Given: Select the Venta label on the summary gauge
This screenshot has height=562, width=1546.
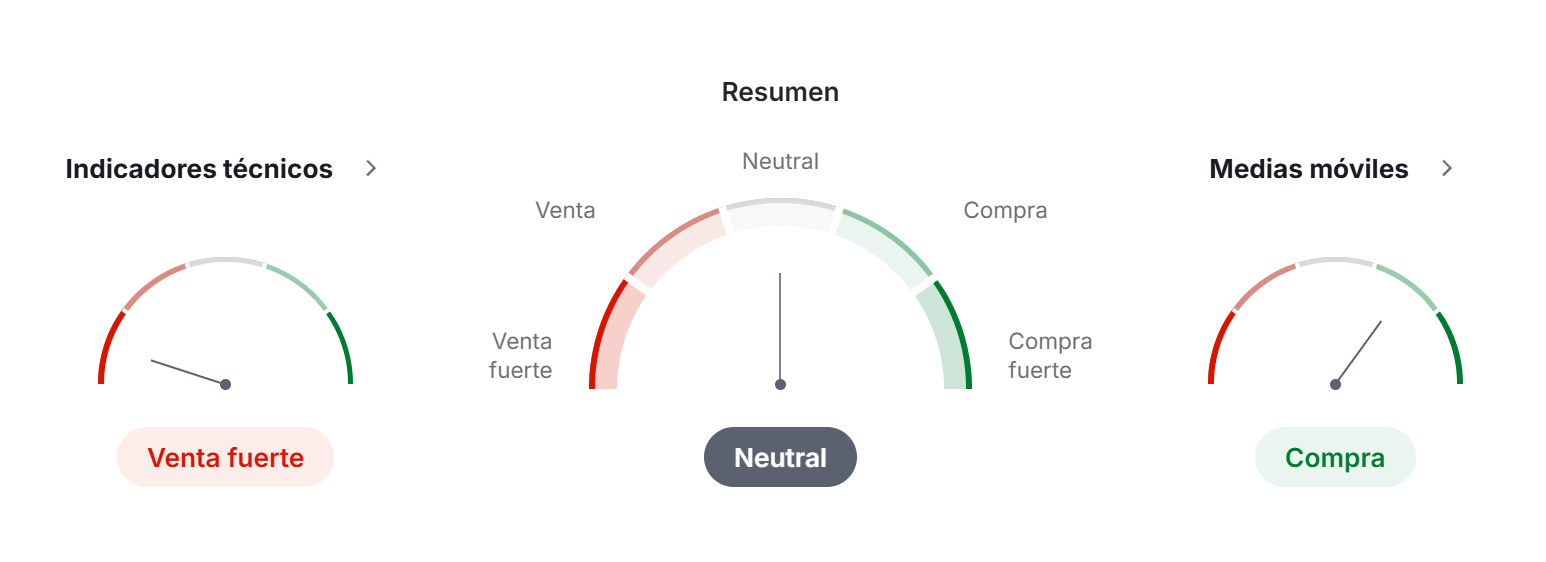Looking at the screenshot, I should pyautogui.click(x=565, y=210).
